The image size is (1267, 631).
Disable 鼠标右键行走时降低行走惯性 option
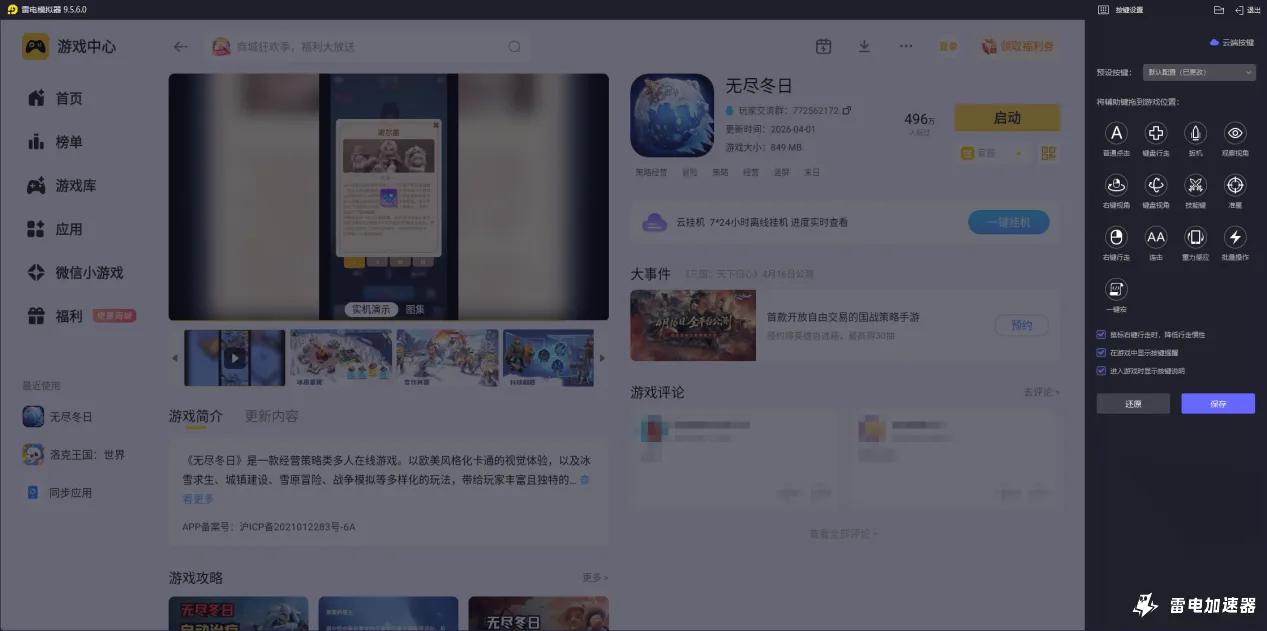(x=1100, y=335)
